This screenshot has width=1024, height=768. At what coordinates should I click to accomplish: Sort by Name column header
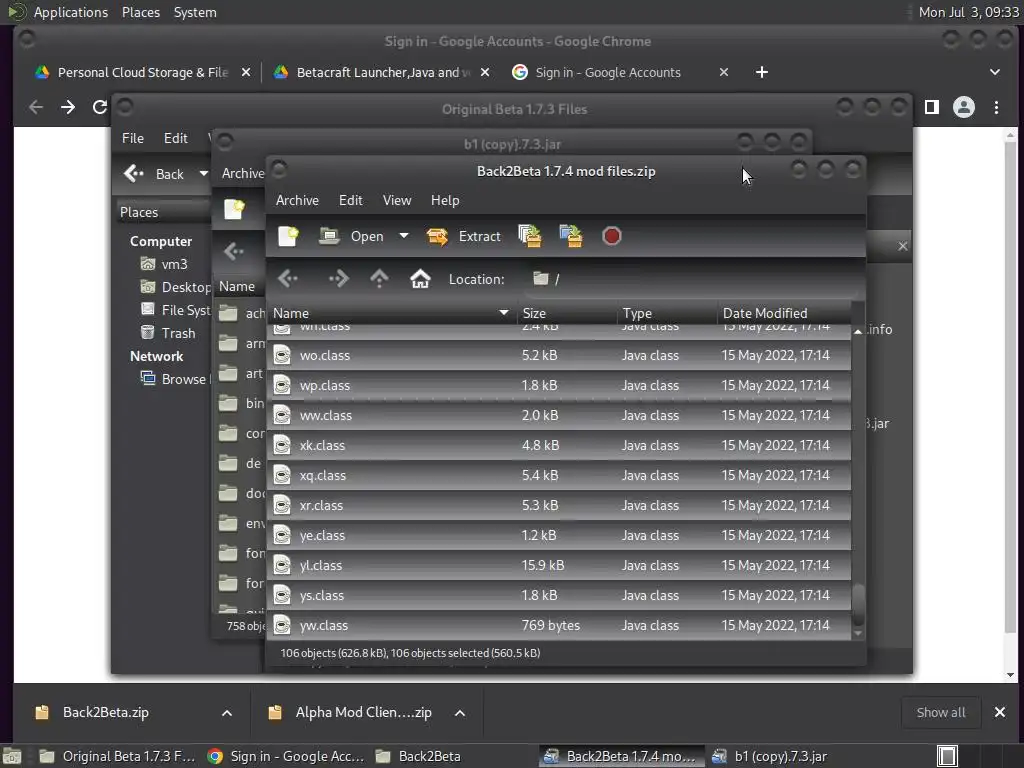click(x=391, y=313)
